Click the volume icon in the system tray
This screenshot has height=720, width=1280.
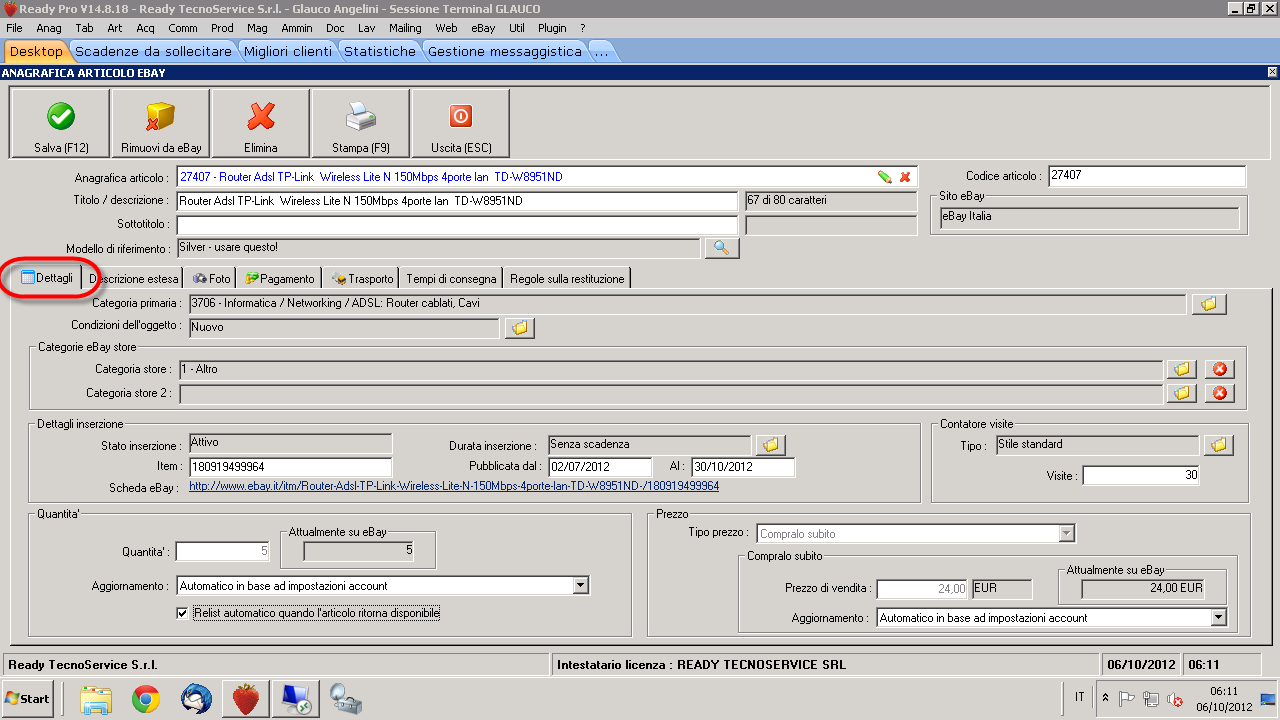(1175, 699)
